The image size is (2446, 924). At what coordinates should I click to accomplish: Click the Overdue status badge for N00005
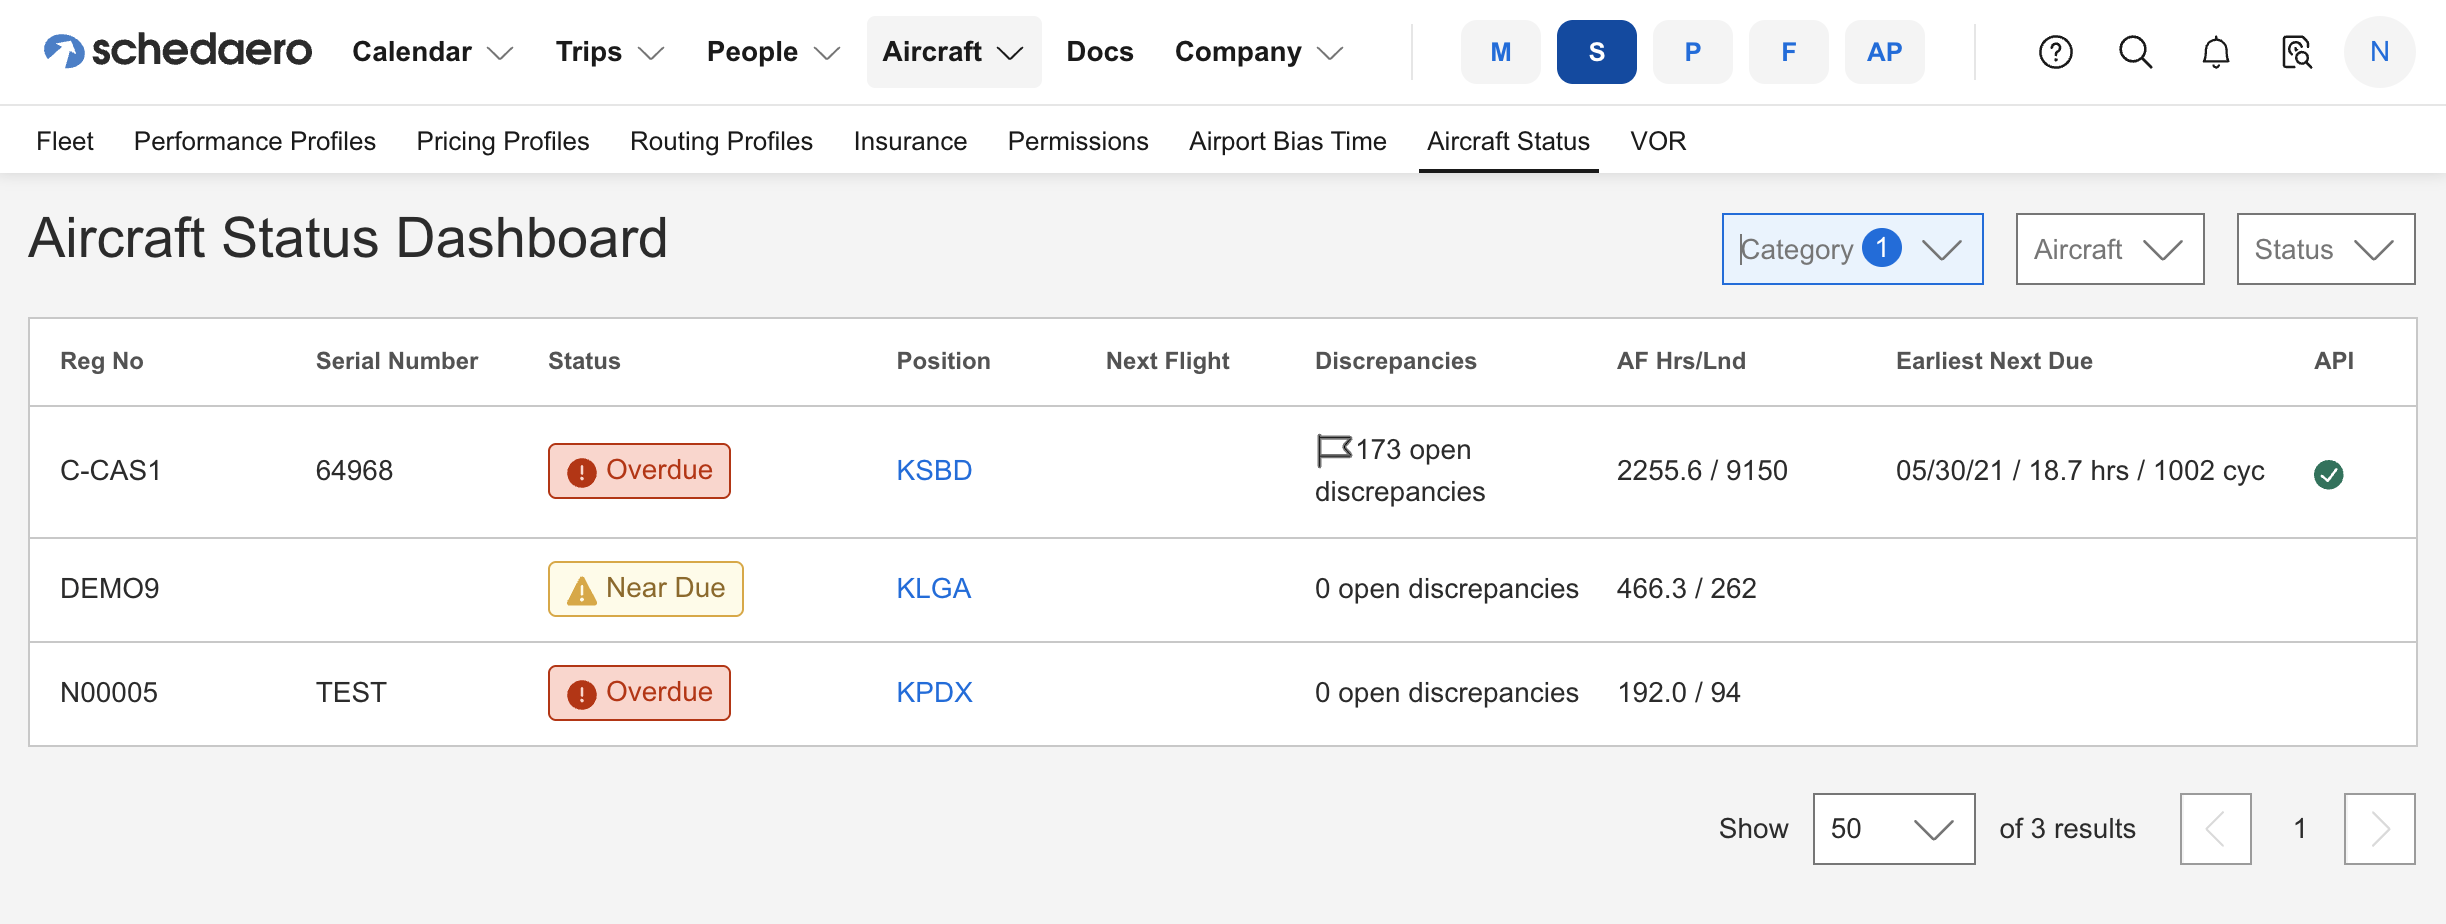click(x=639, y=693)
